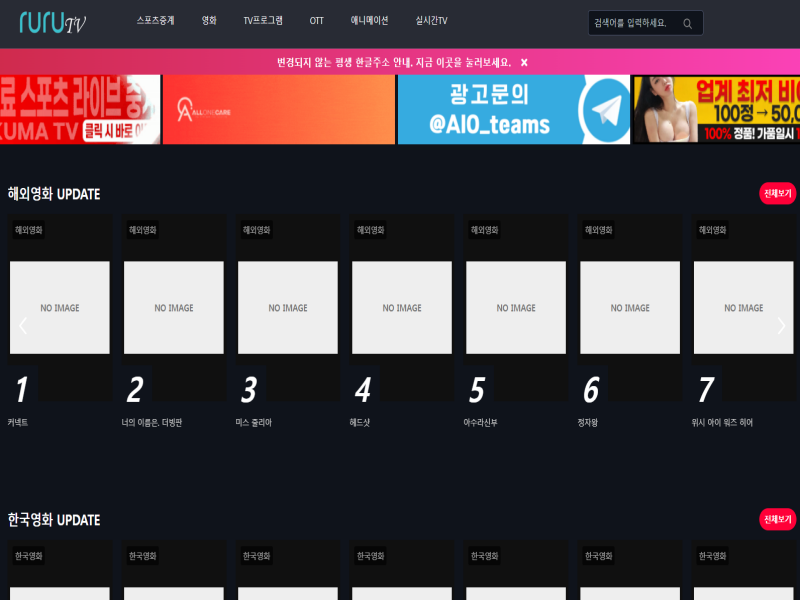Open the 영화 menu

click(209, 21)
